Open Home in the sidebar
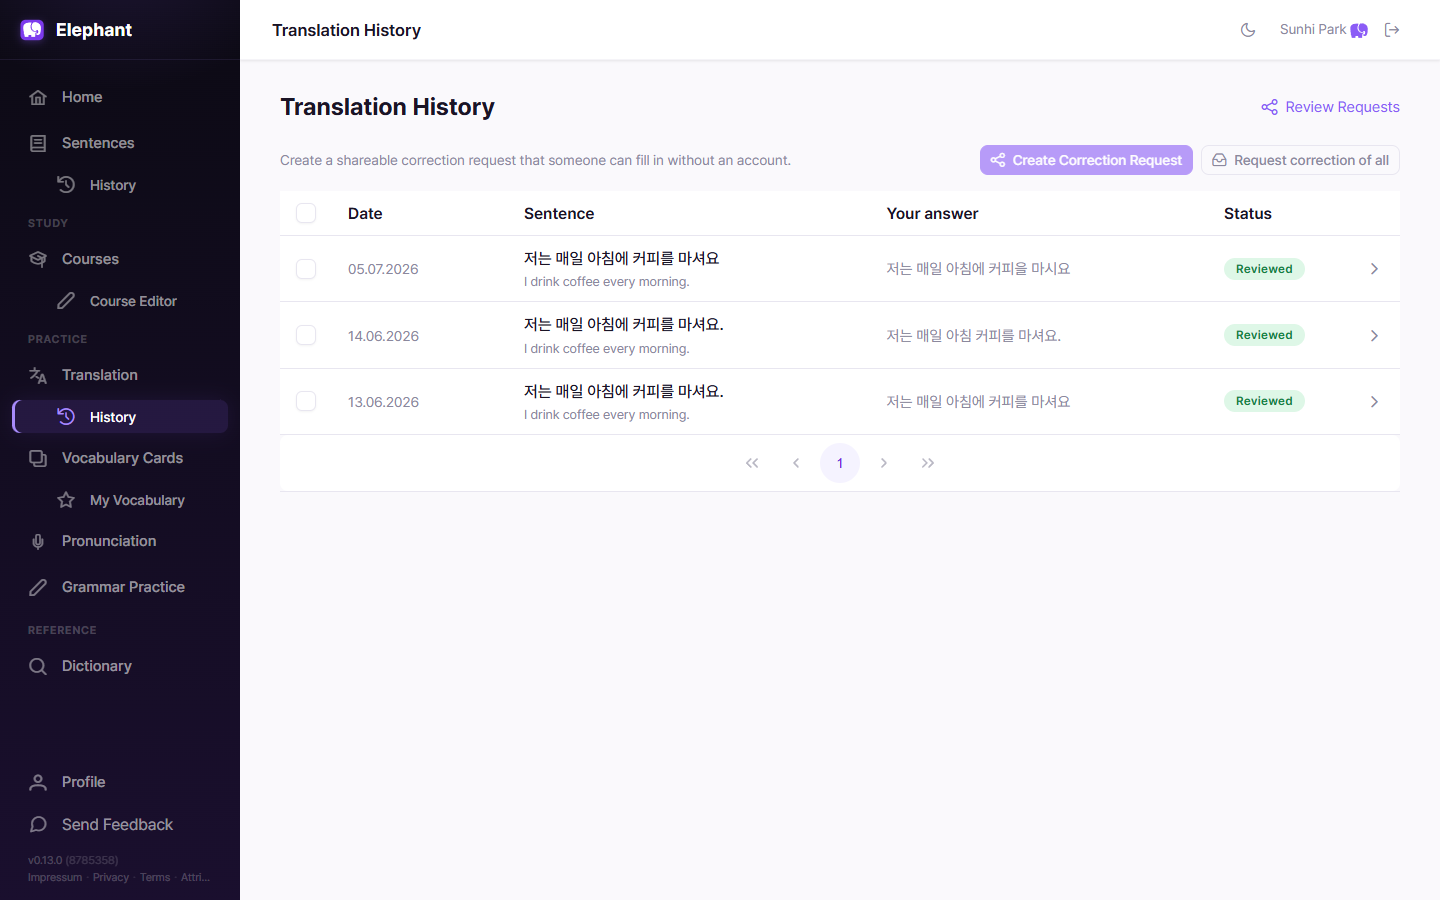Screen dimensions: 1440x900 click(120, 97)
